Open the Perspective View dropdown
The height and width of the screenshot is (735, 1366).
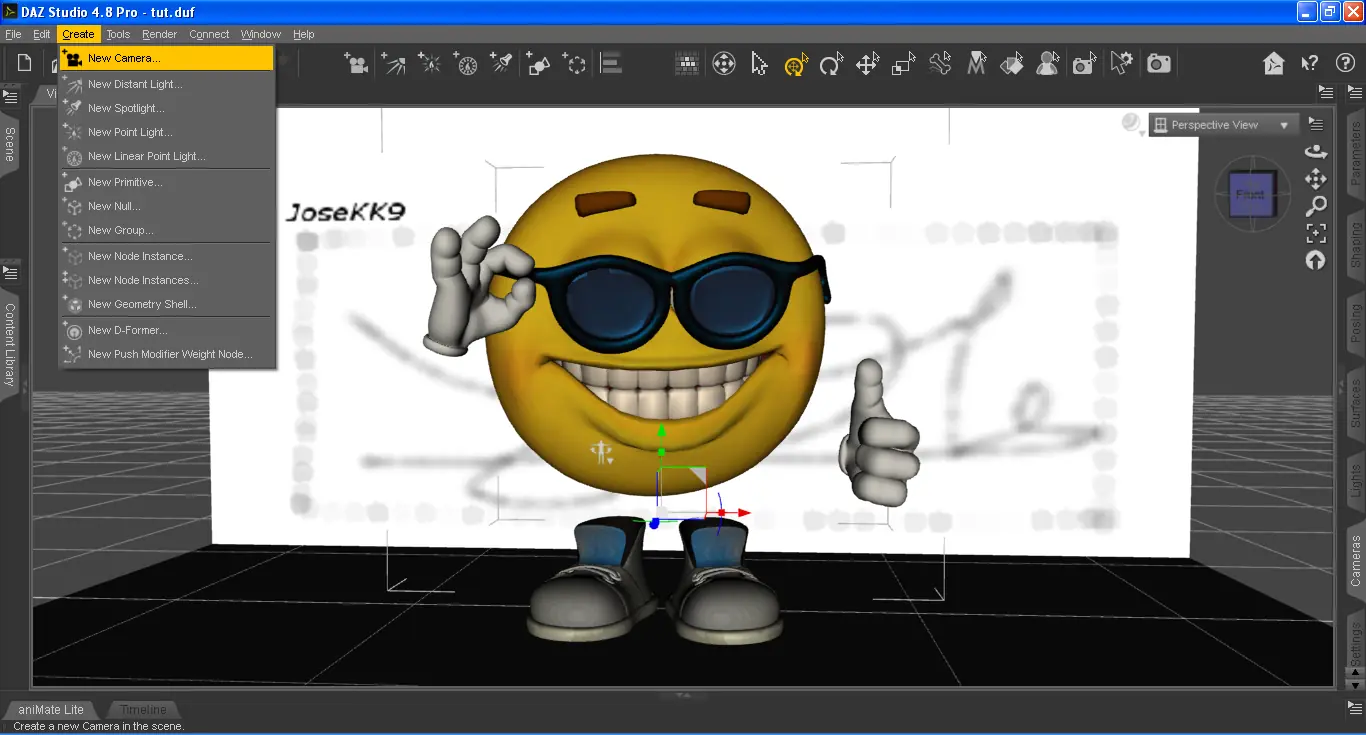pos(1223,124)
